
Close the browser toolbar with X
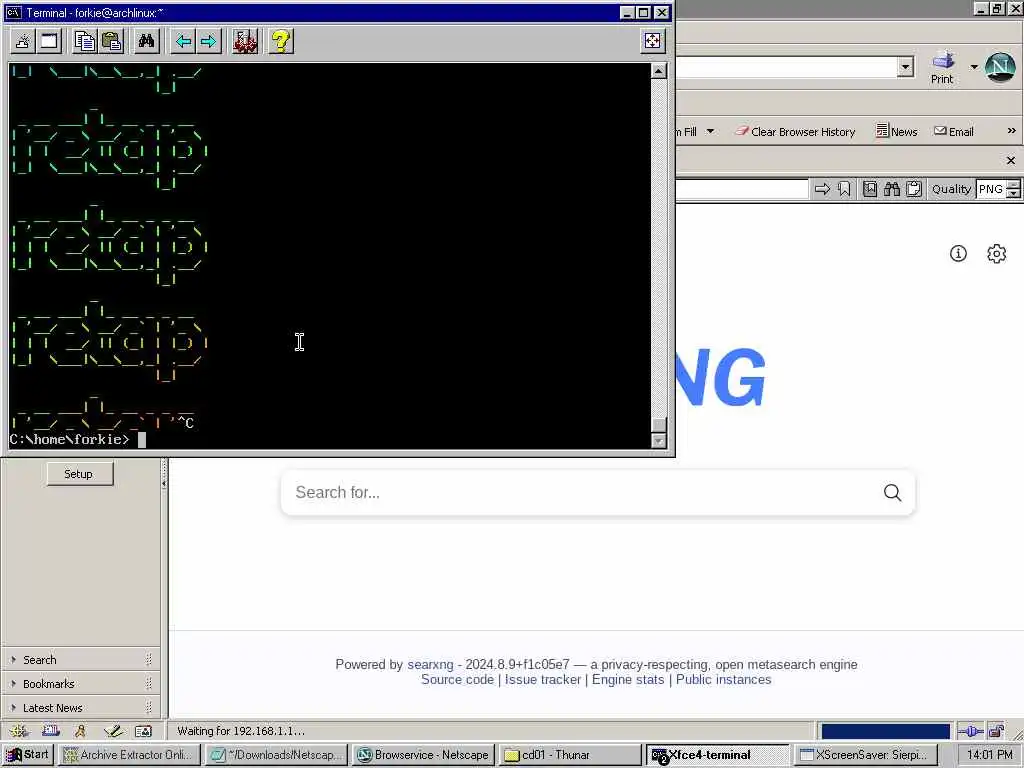tap(1011, 160)
